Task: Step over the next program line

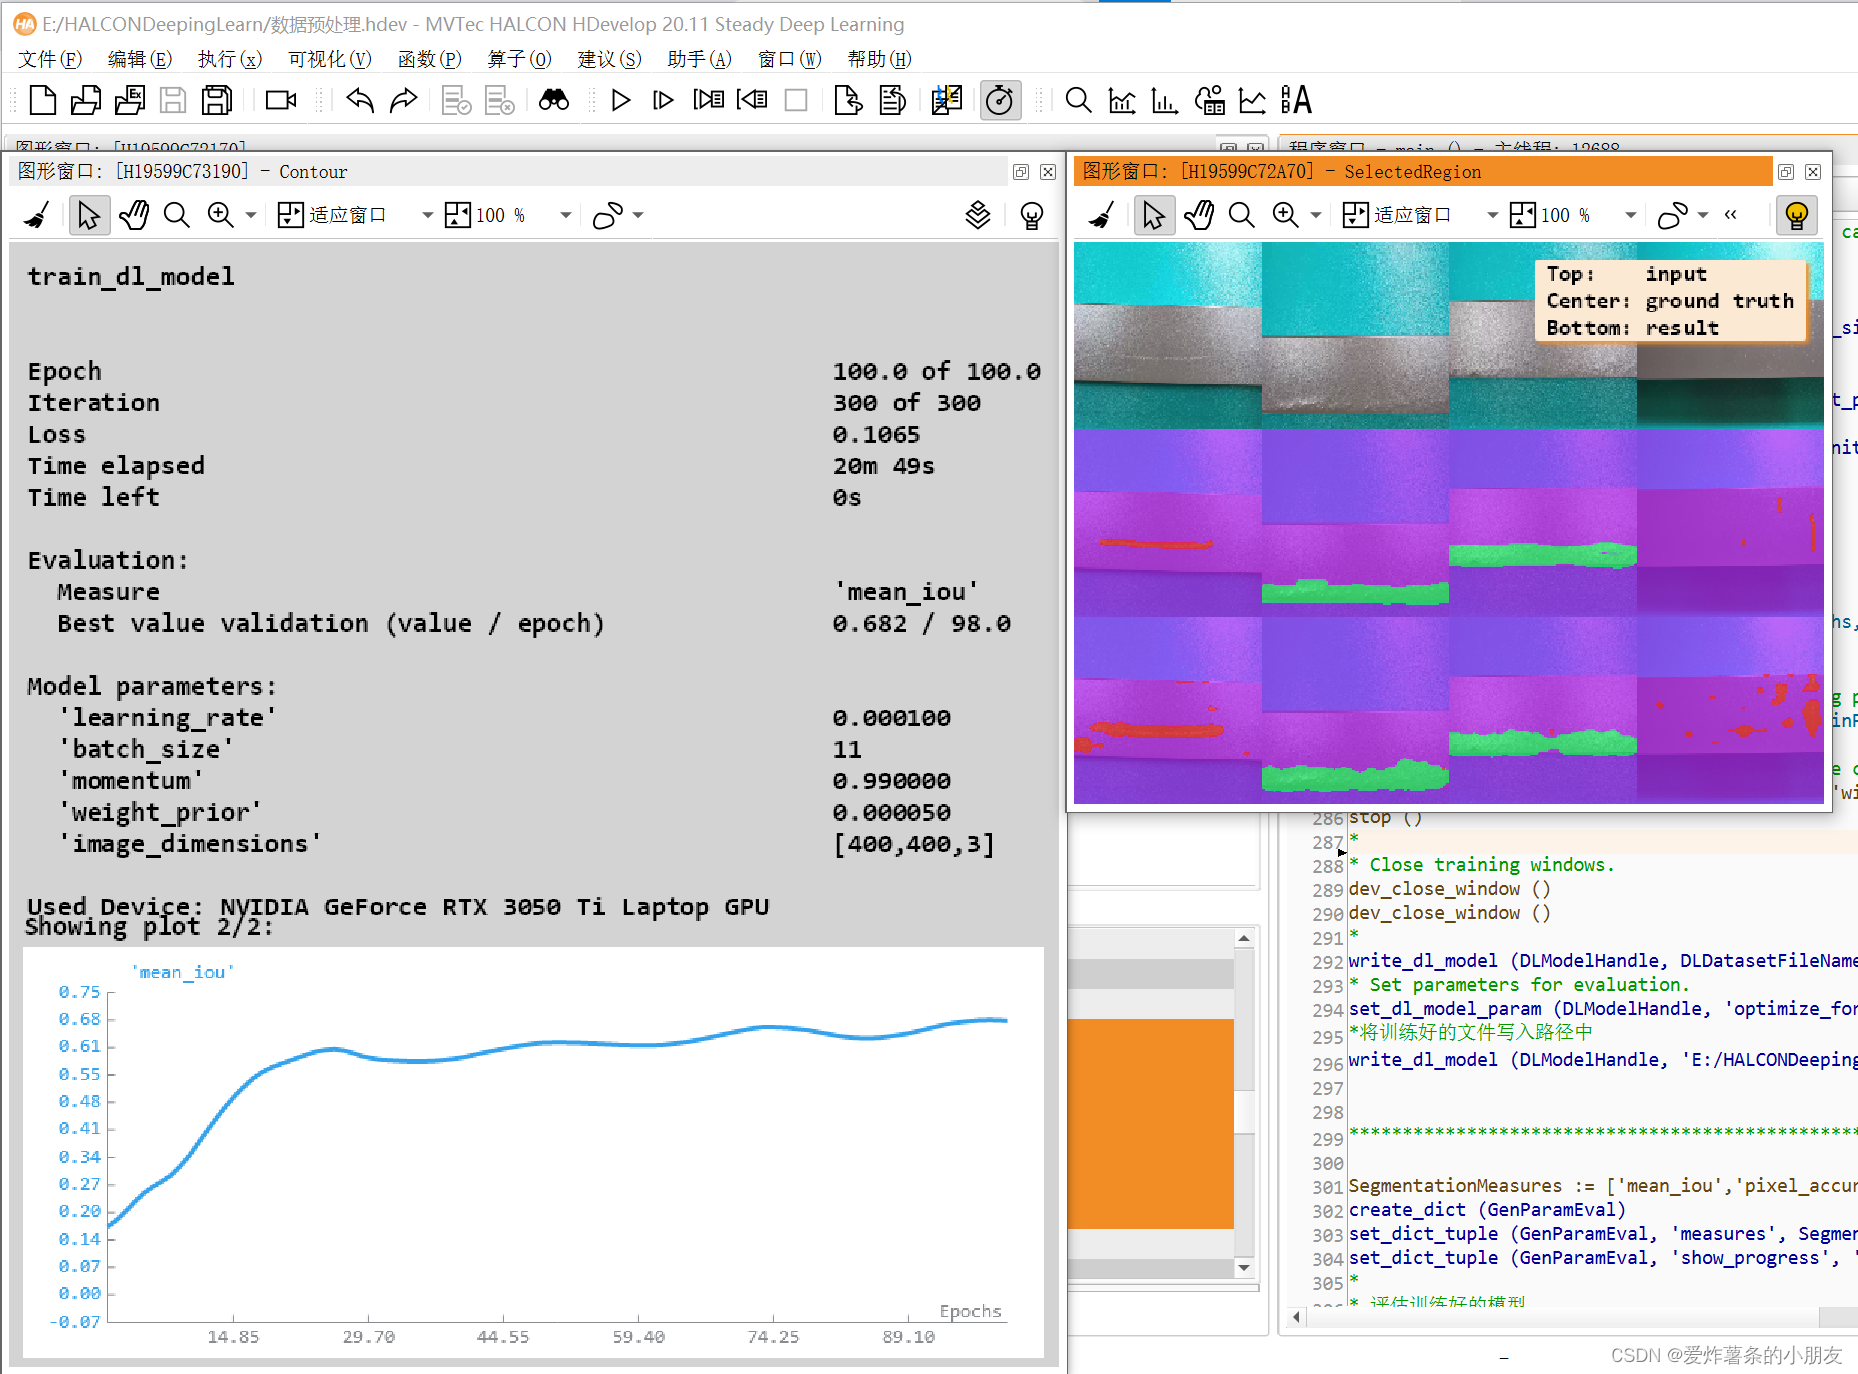Action: [709, 100]
